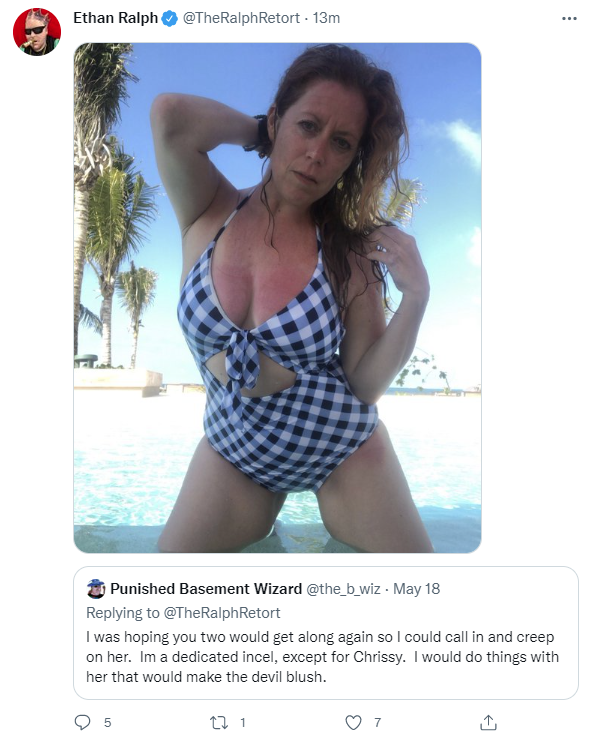Open Ethan Ralph's profile avatar
Image resolution: width=589 pixels, height=741 pixels.
click(37, 32)
